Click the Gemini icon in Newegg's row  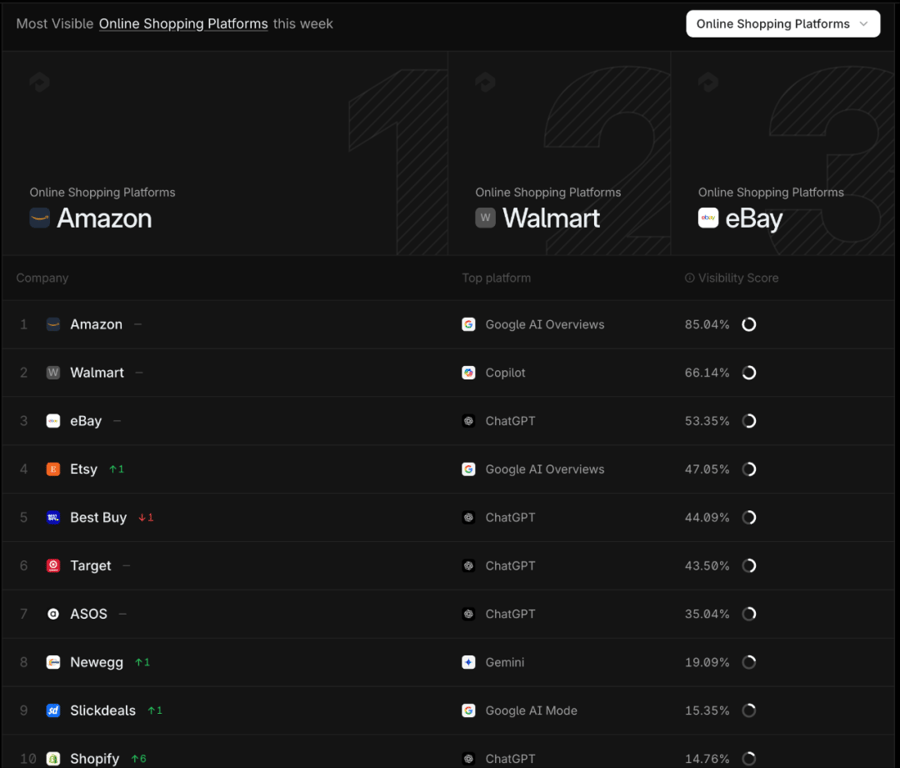(468, 662)
